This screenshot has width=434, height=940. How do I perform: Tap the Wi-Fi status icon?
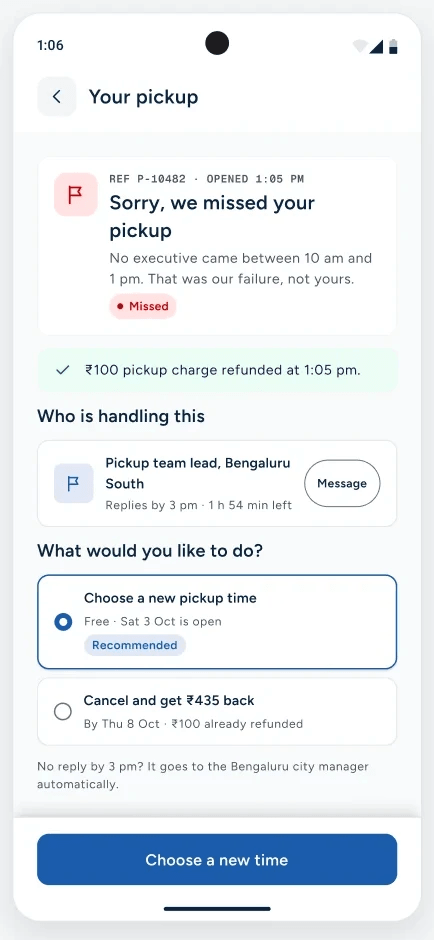pos(360,46)
